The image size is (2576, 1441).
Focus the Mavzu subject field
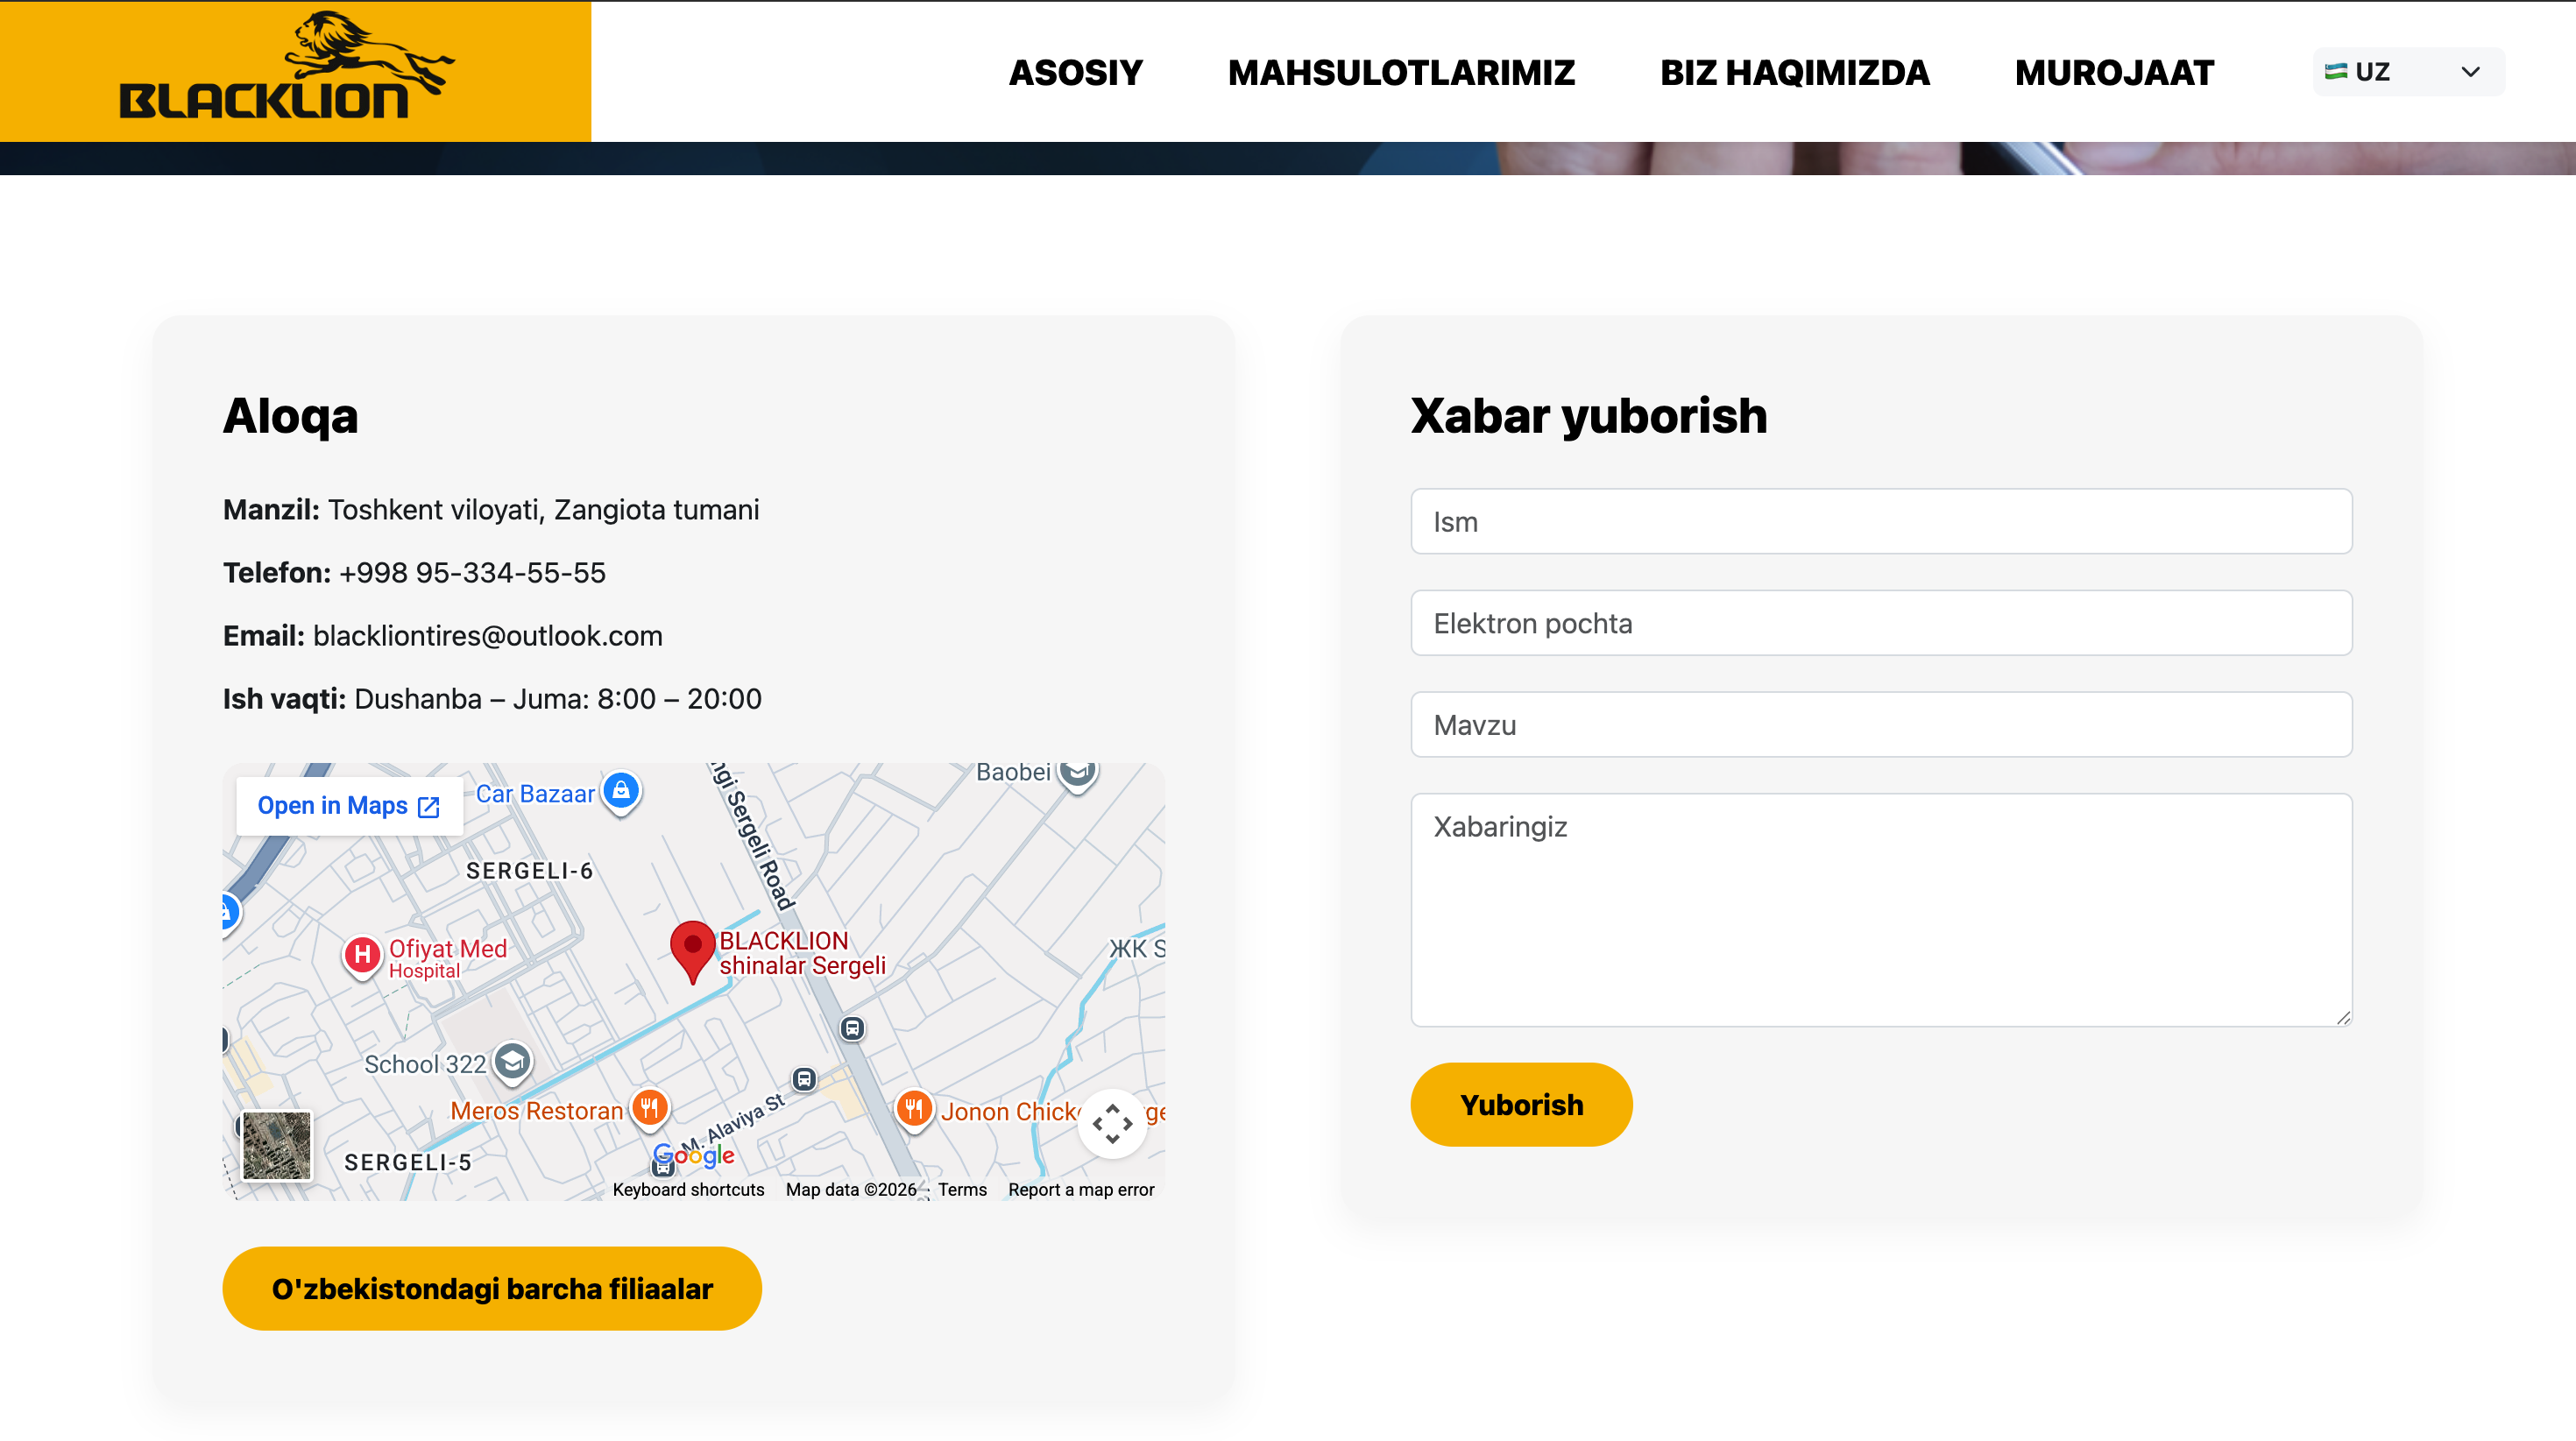tap(1881, 724)
